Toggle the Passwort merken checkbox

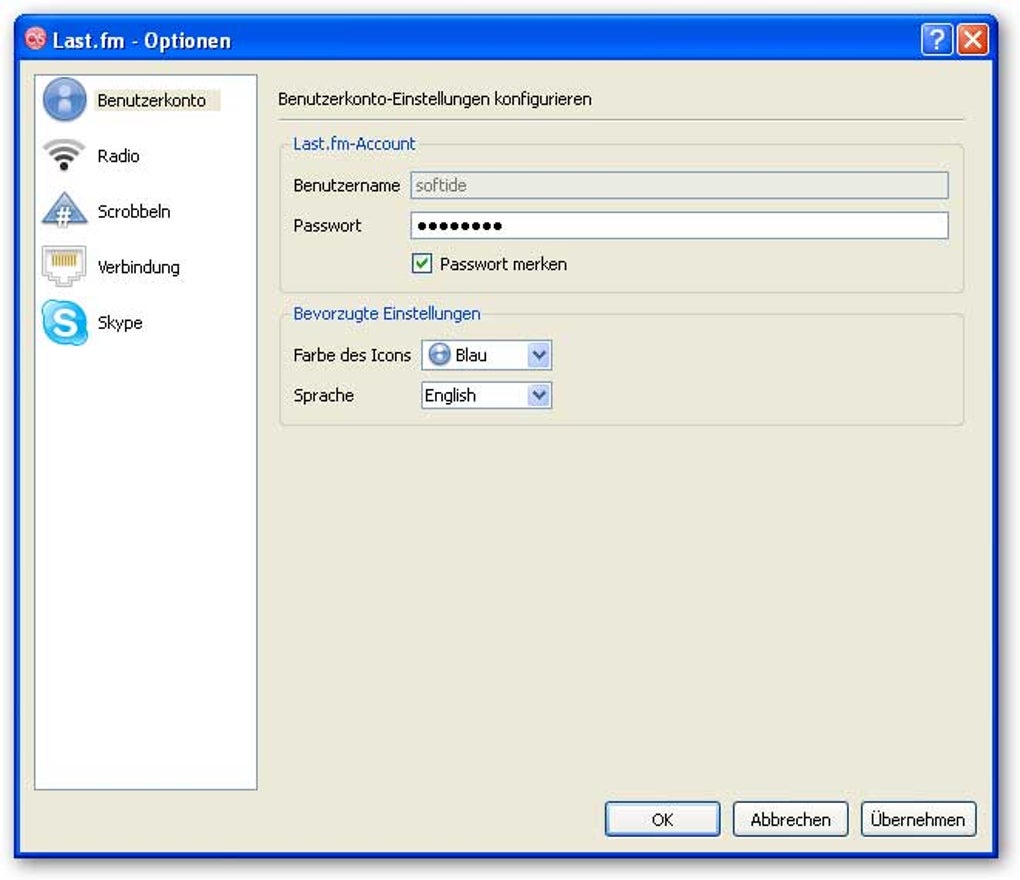(x=422, y=263)
